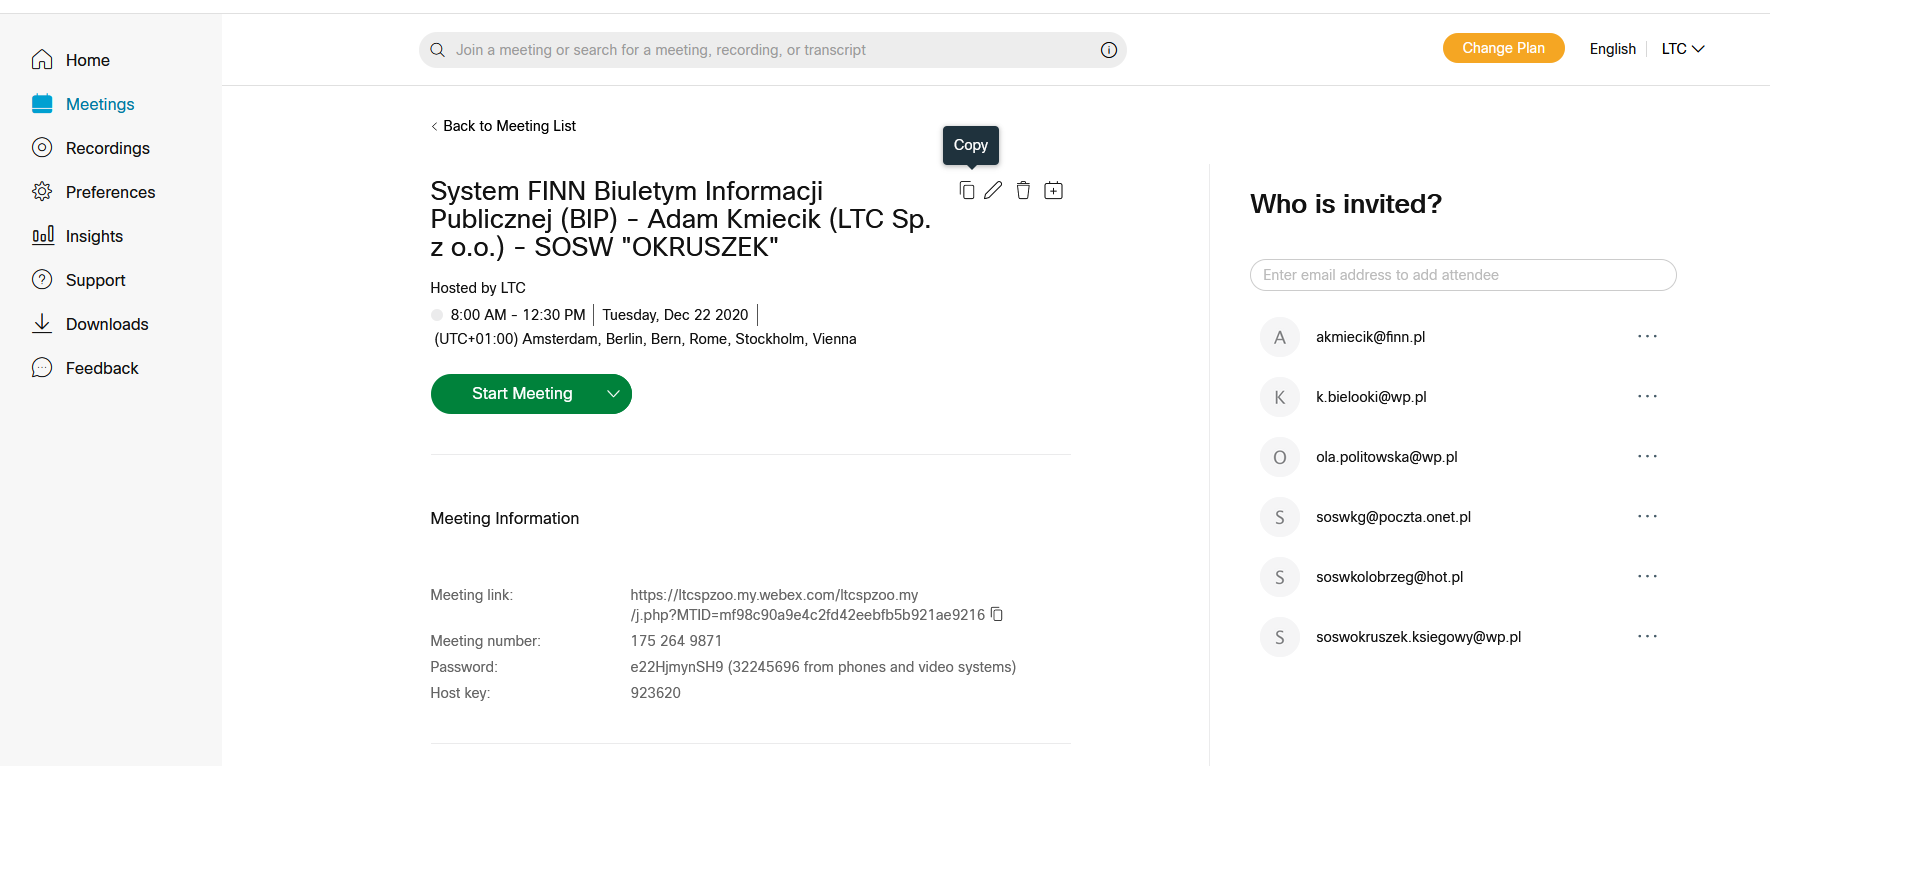
Task: Select Downloads in the sidebar
Action: pyautogui.click(x=106, y=324)
